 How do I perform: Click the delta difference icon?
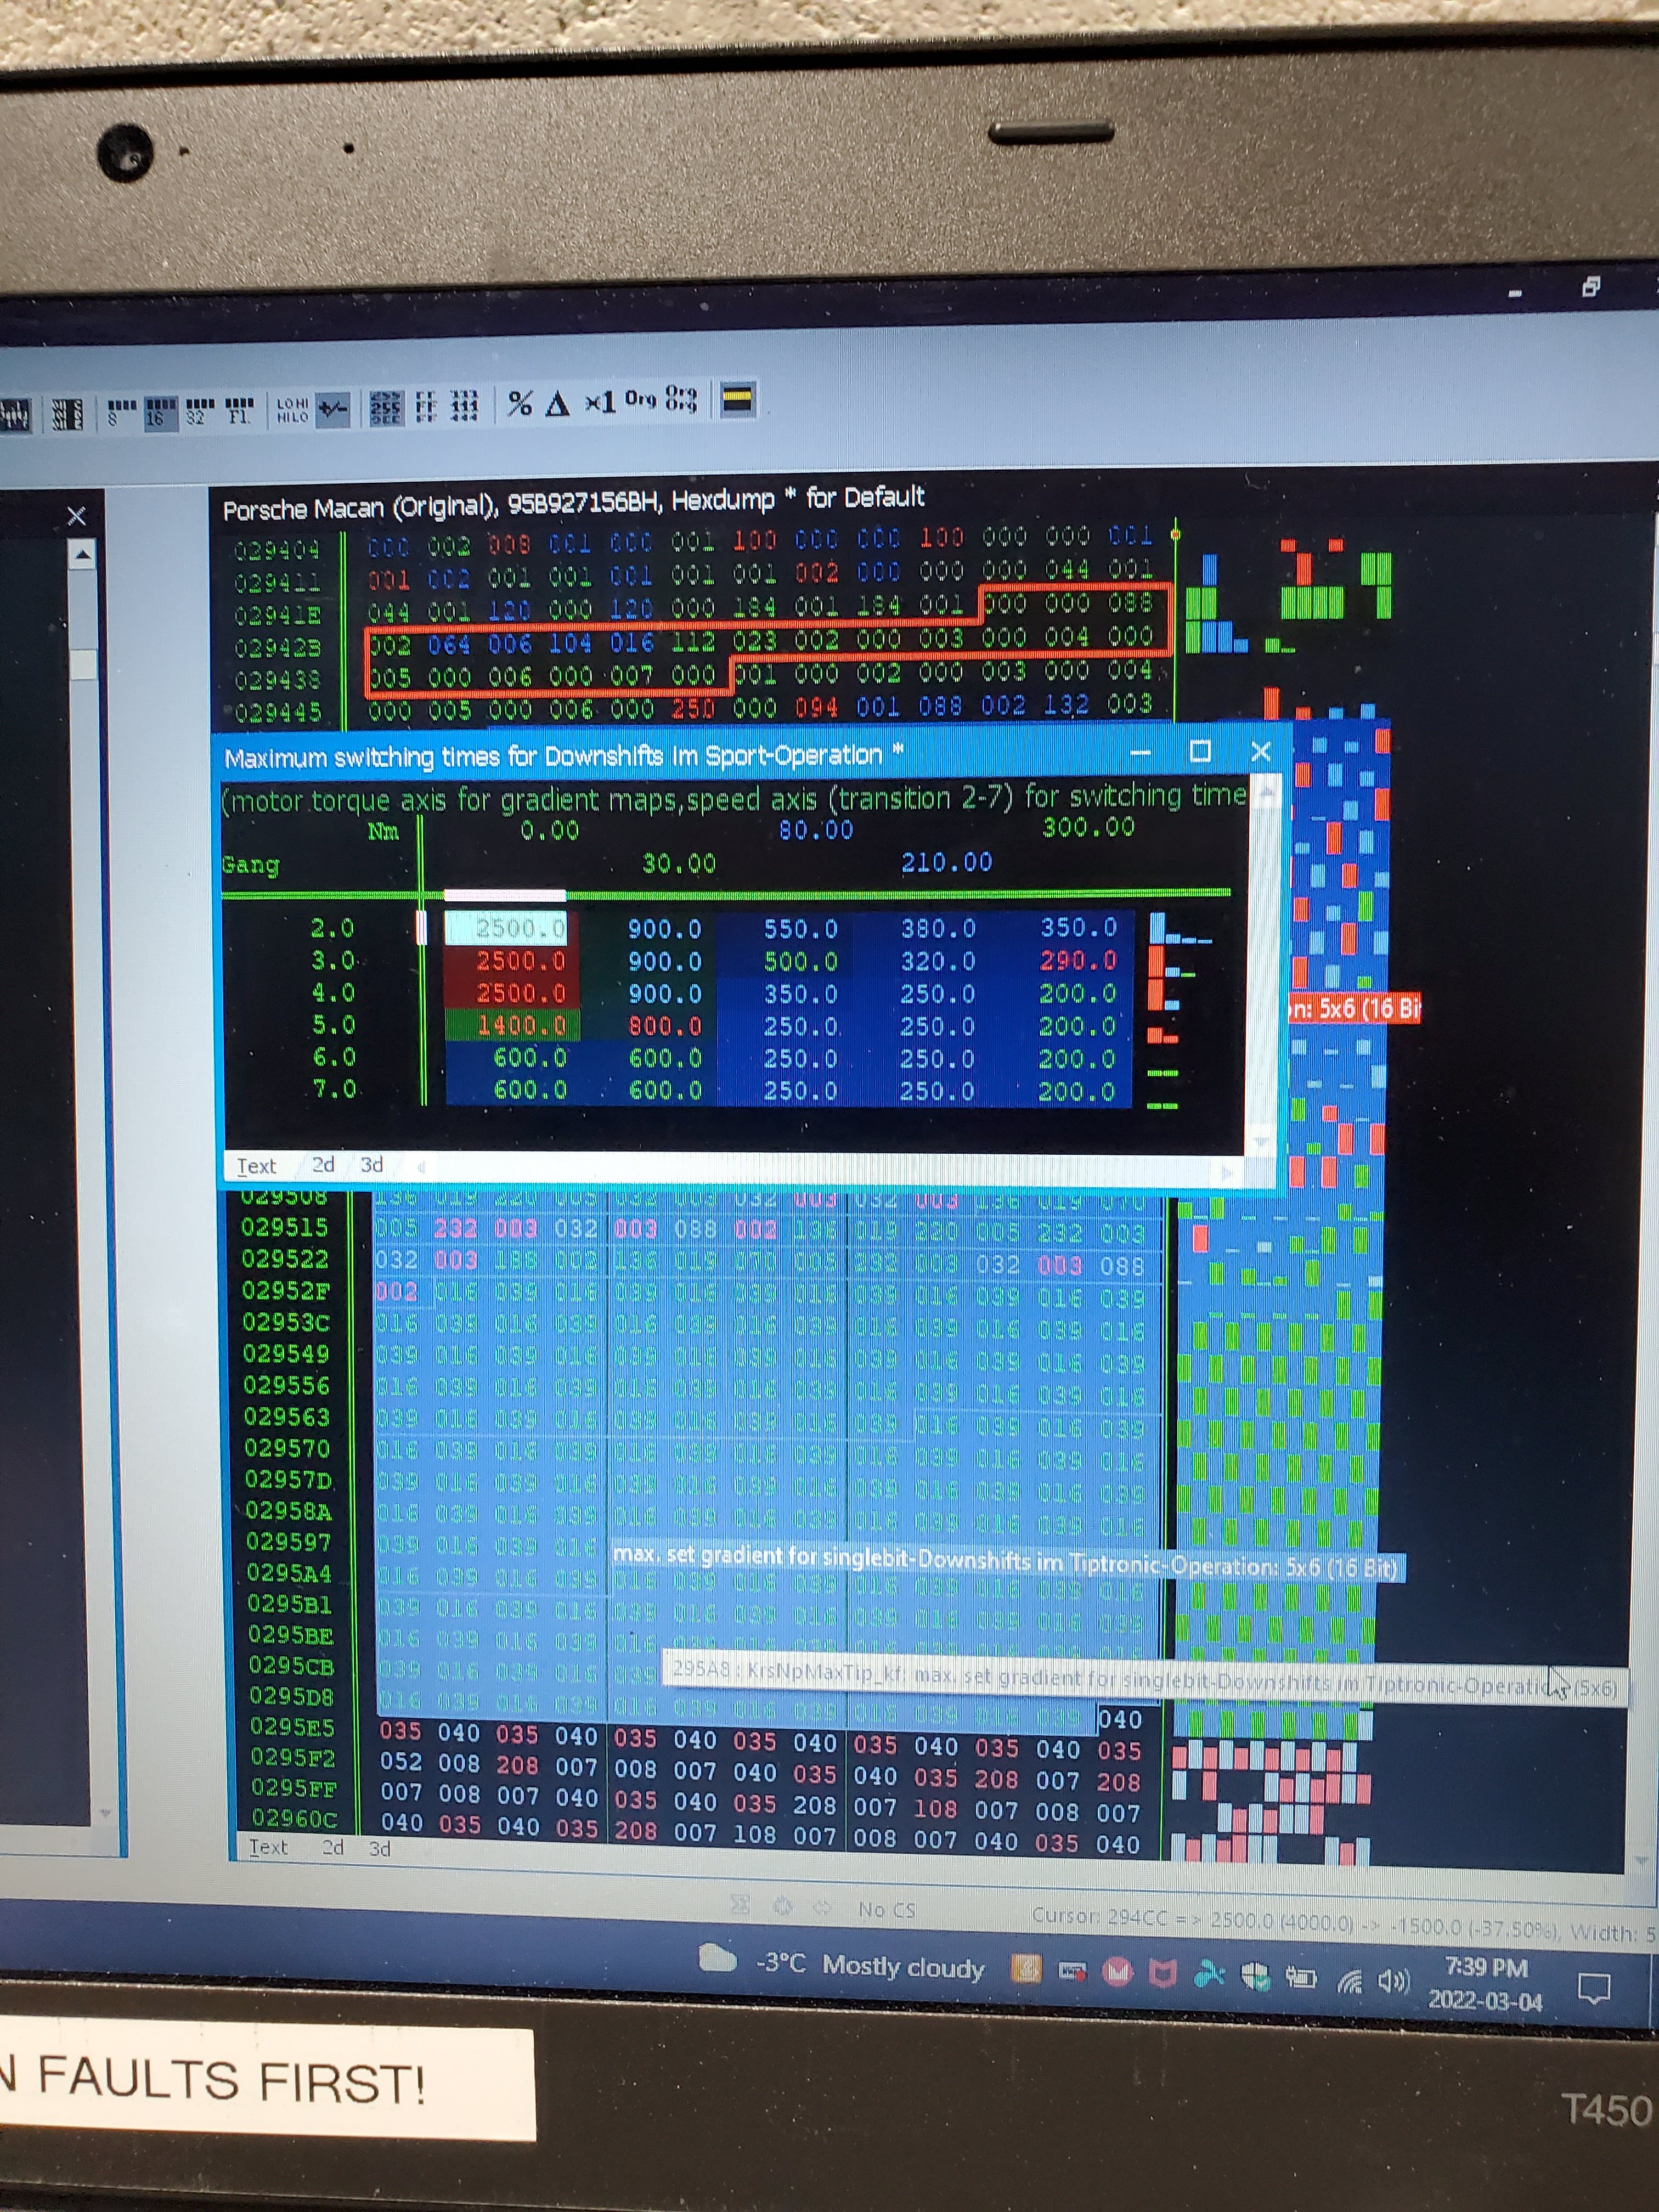(557, 403)
